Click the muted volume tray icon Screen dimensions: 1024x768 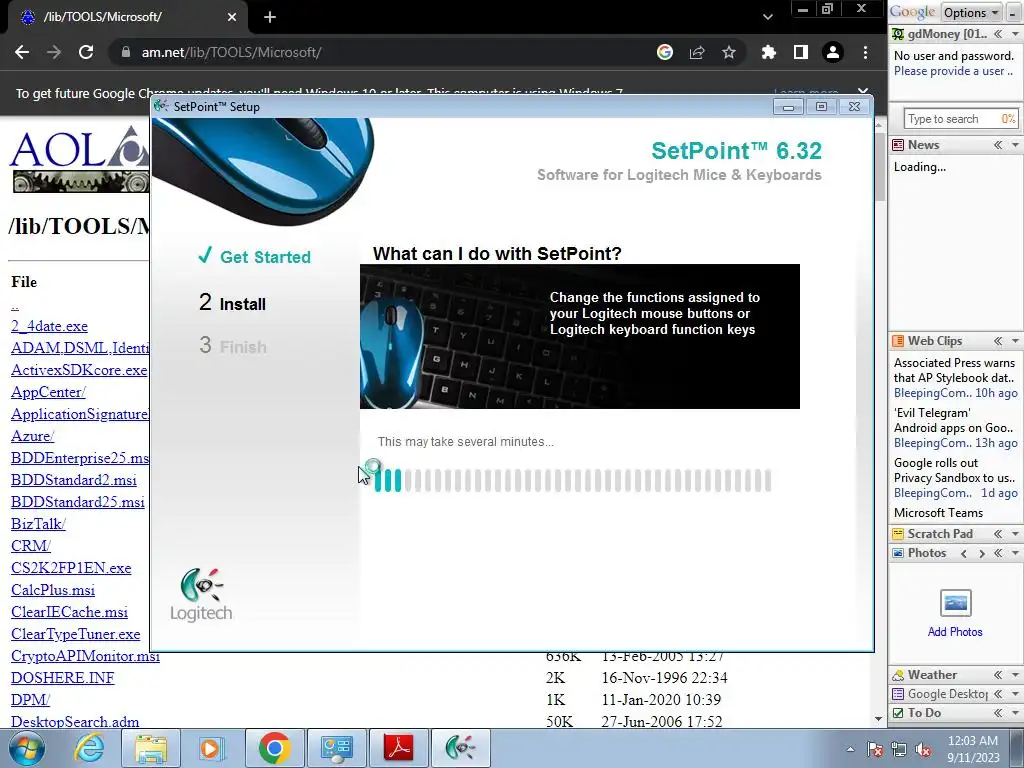[x=924, y=749]
